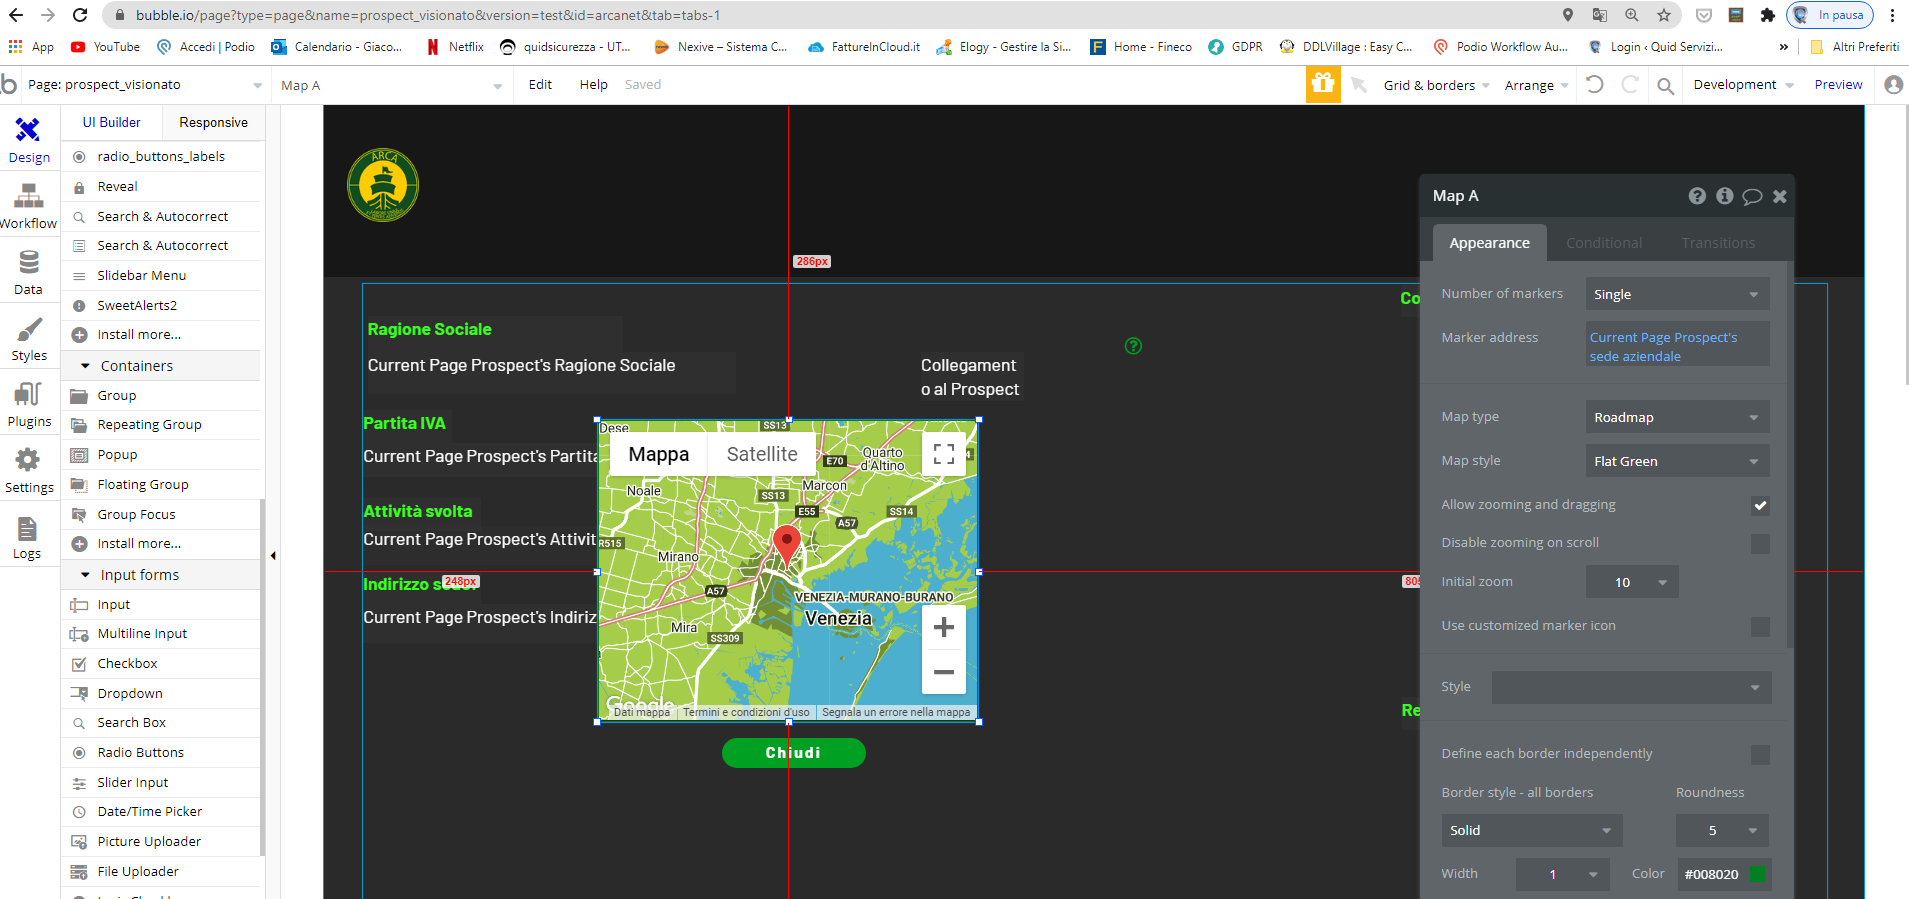1909x899 pixels.
Task: Click the Preview link
Action: pos(1838,85)
